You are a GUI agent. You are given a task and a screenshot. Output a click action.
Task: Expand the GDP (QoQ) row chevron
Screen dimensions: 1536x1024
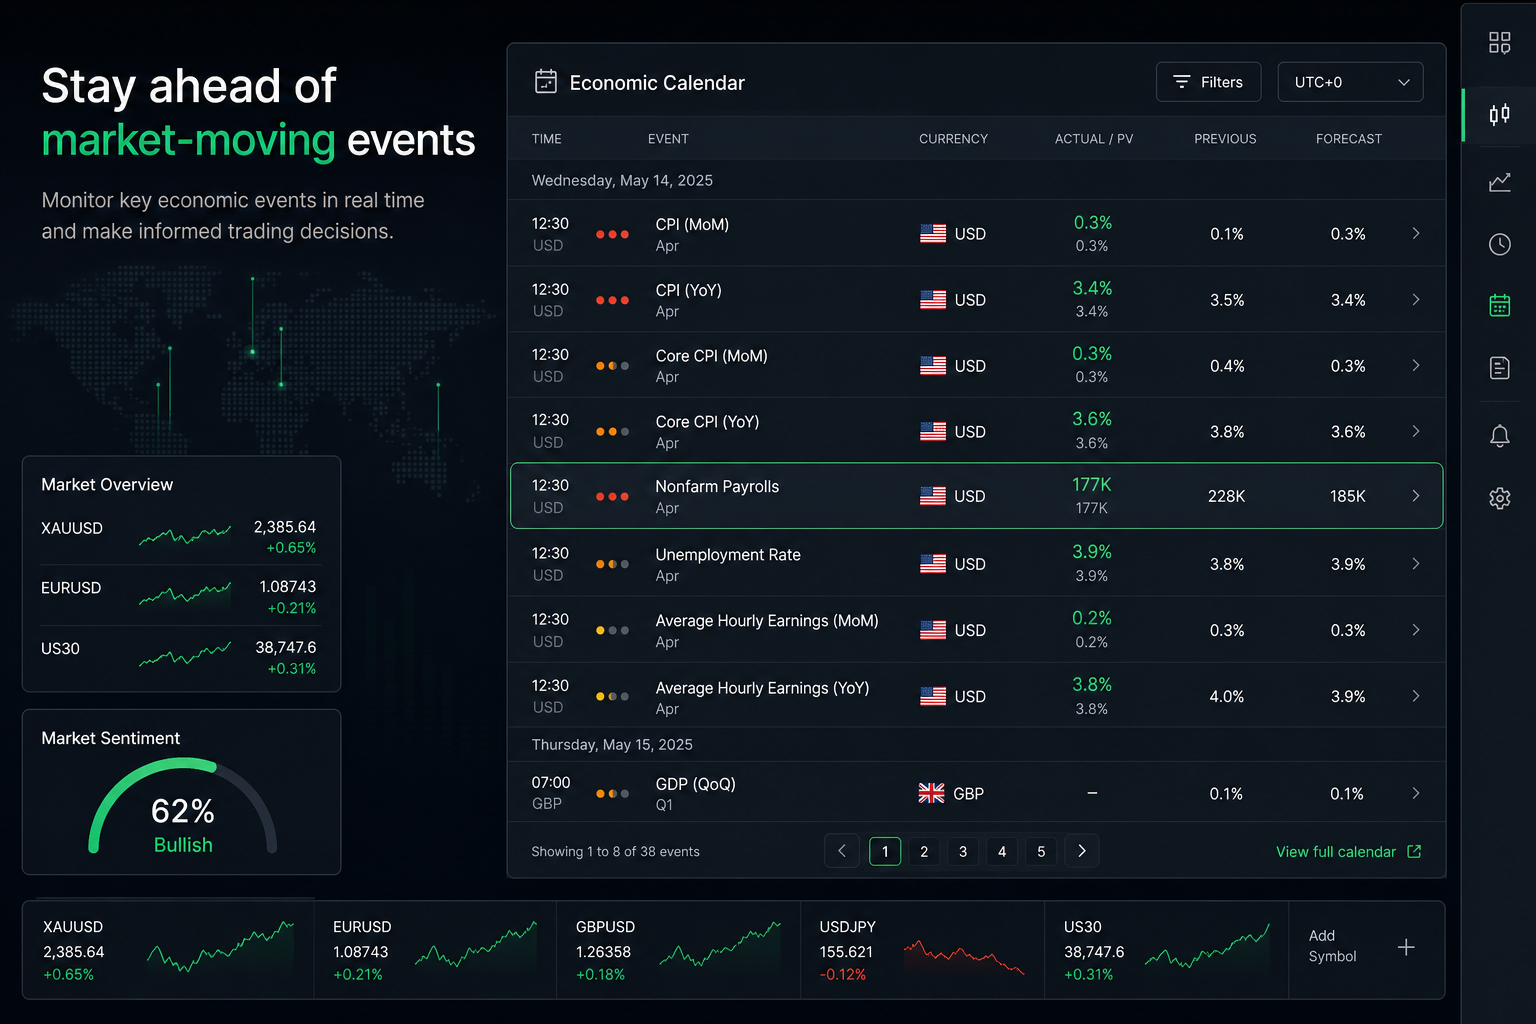[x=1416, y=793]
